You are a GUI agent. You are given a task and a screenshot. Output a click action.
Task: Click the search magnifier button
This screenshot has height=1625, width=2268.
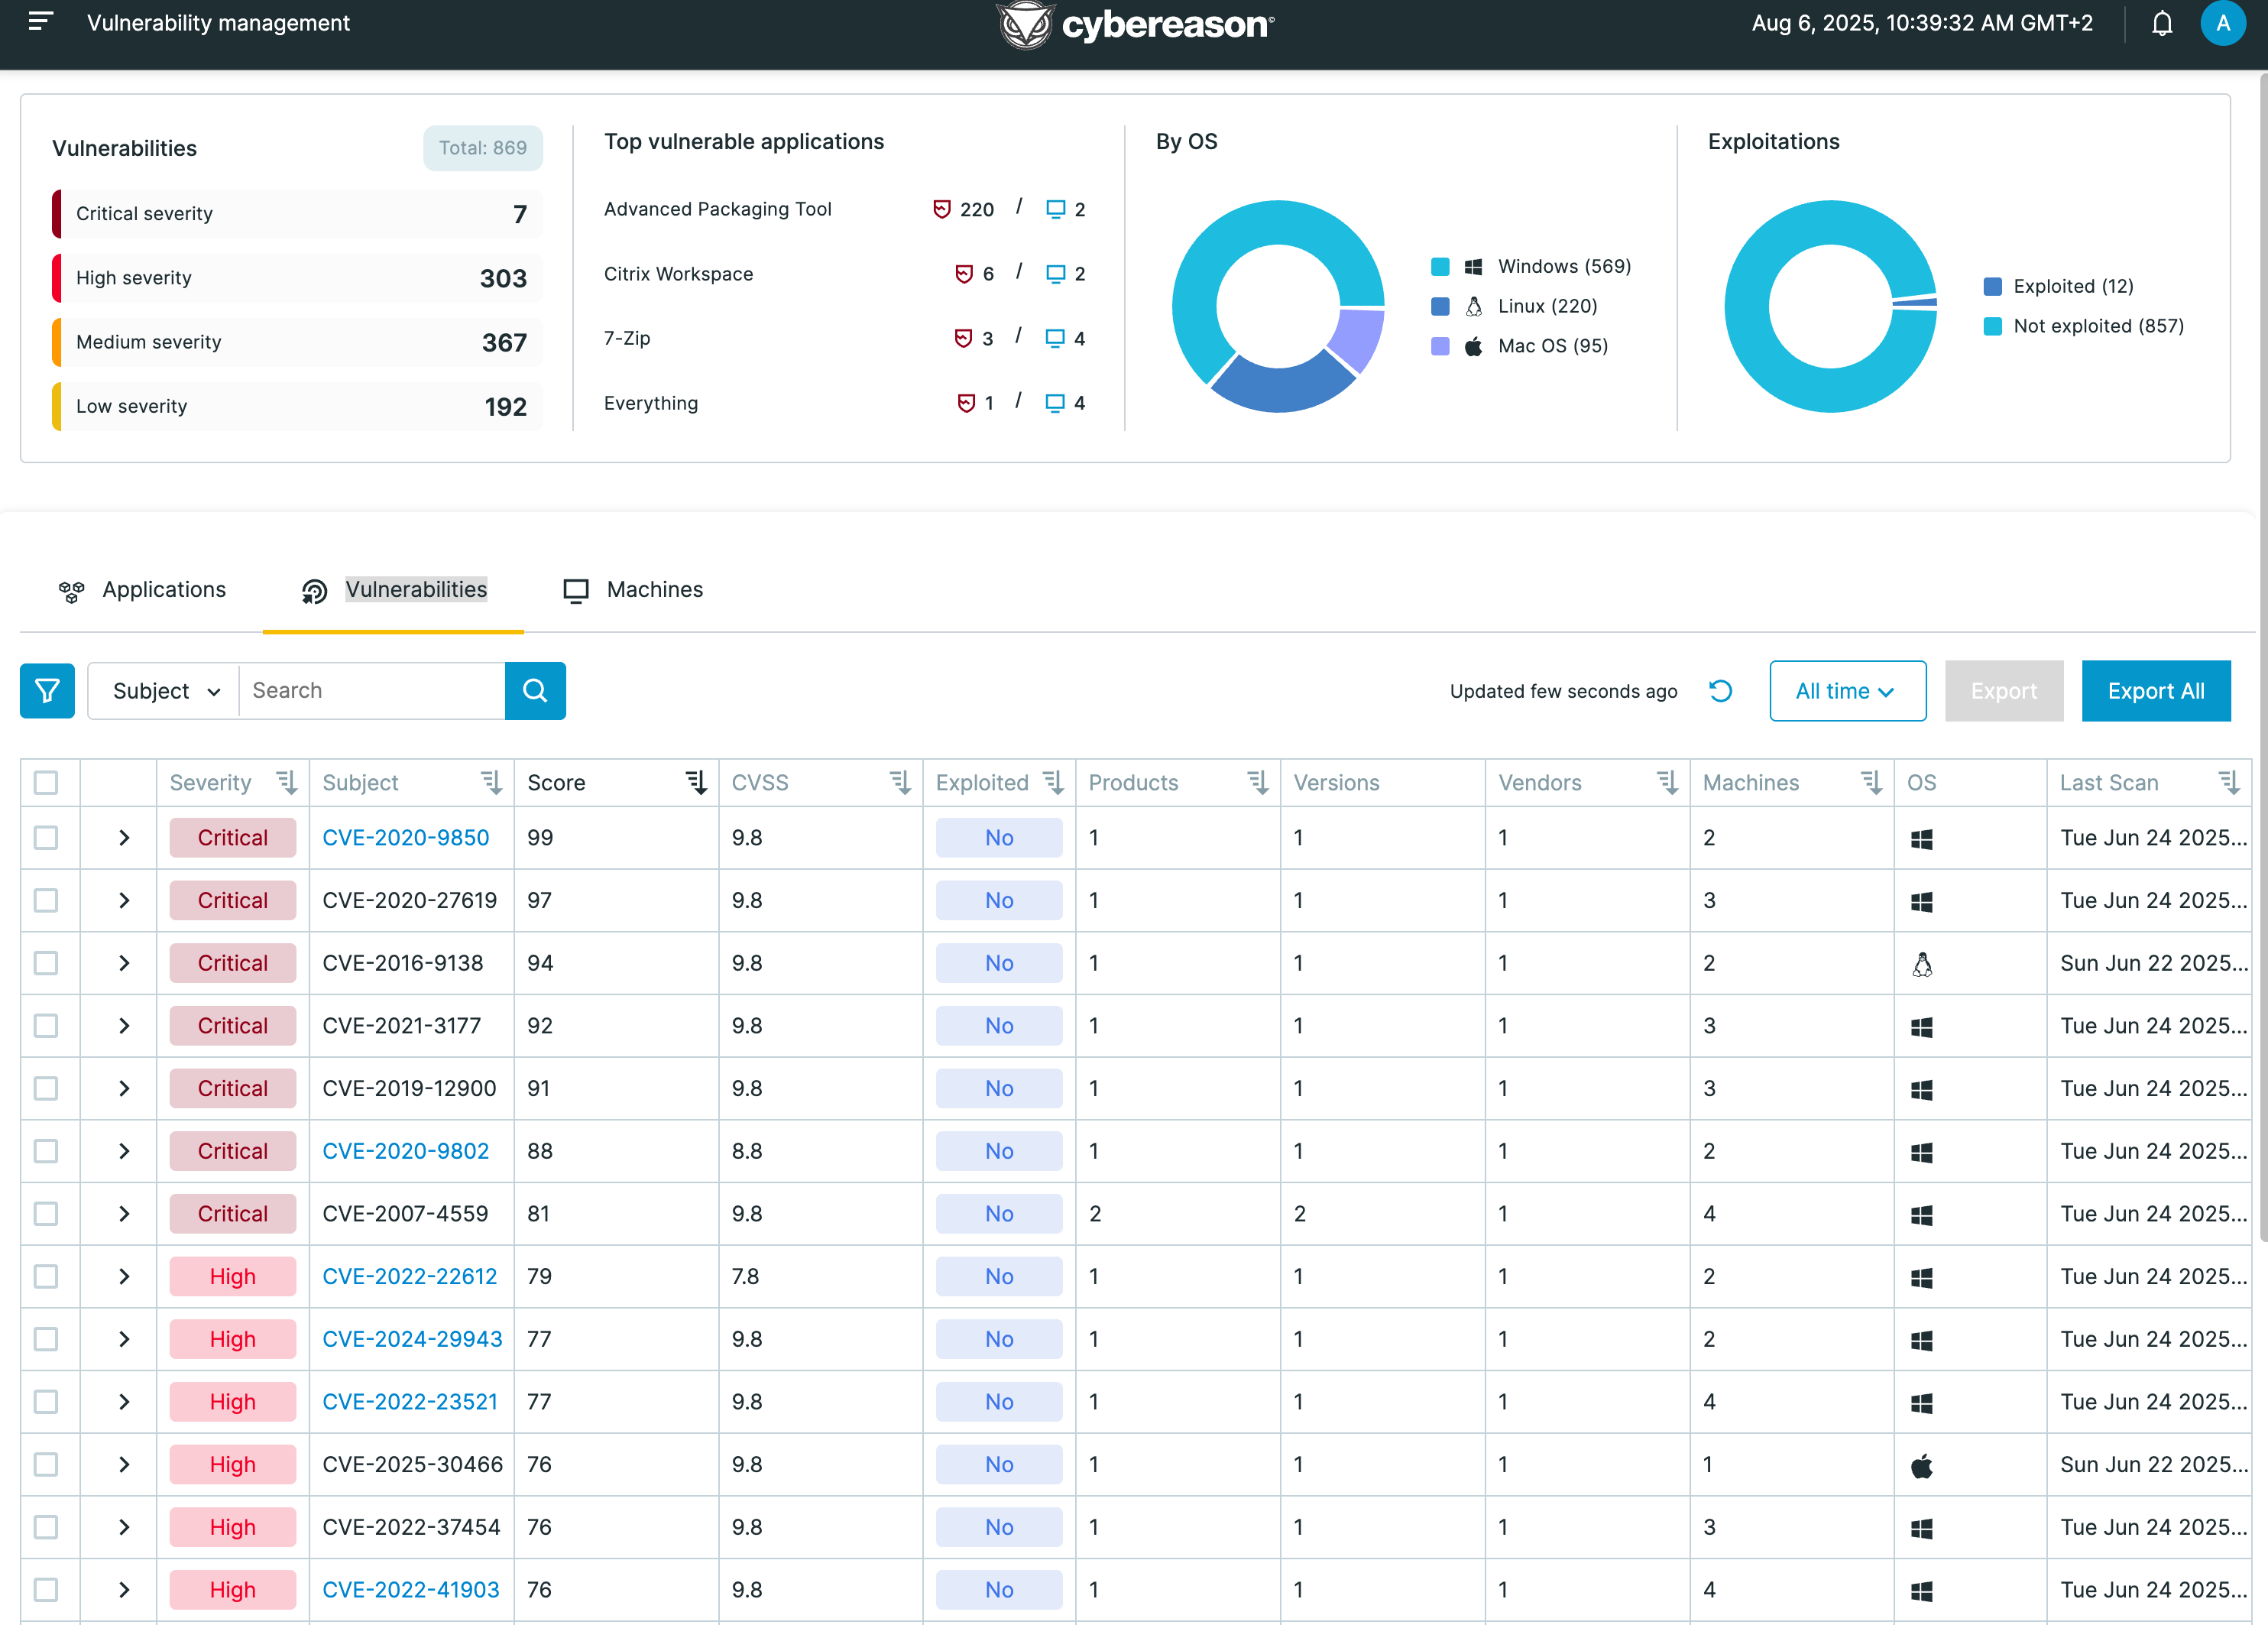pos(535,691)
